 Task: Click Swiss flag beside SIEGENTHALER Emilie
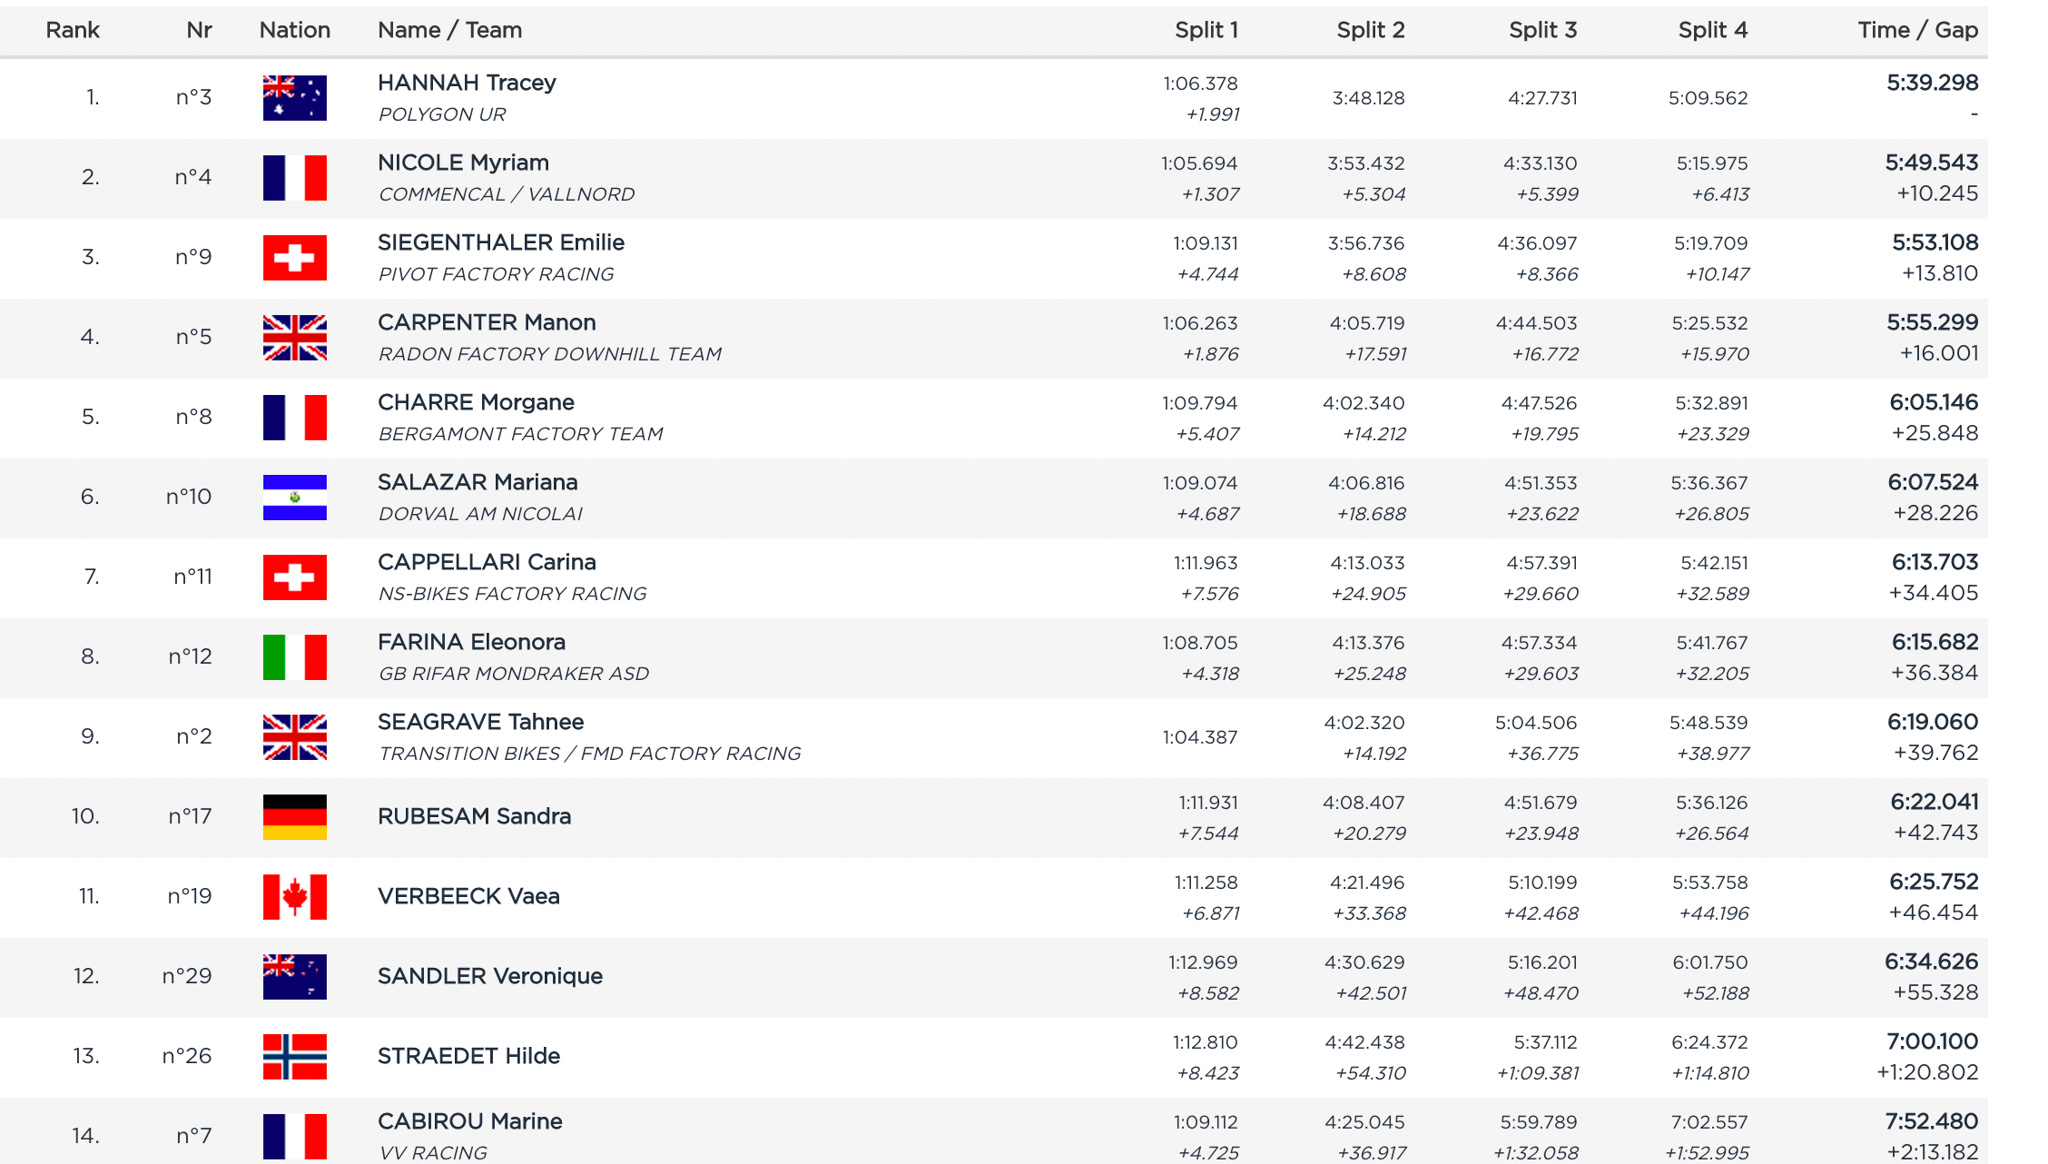point(294,258)
